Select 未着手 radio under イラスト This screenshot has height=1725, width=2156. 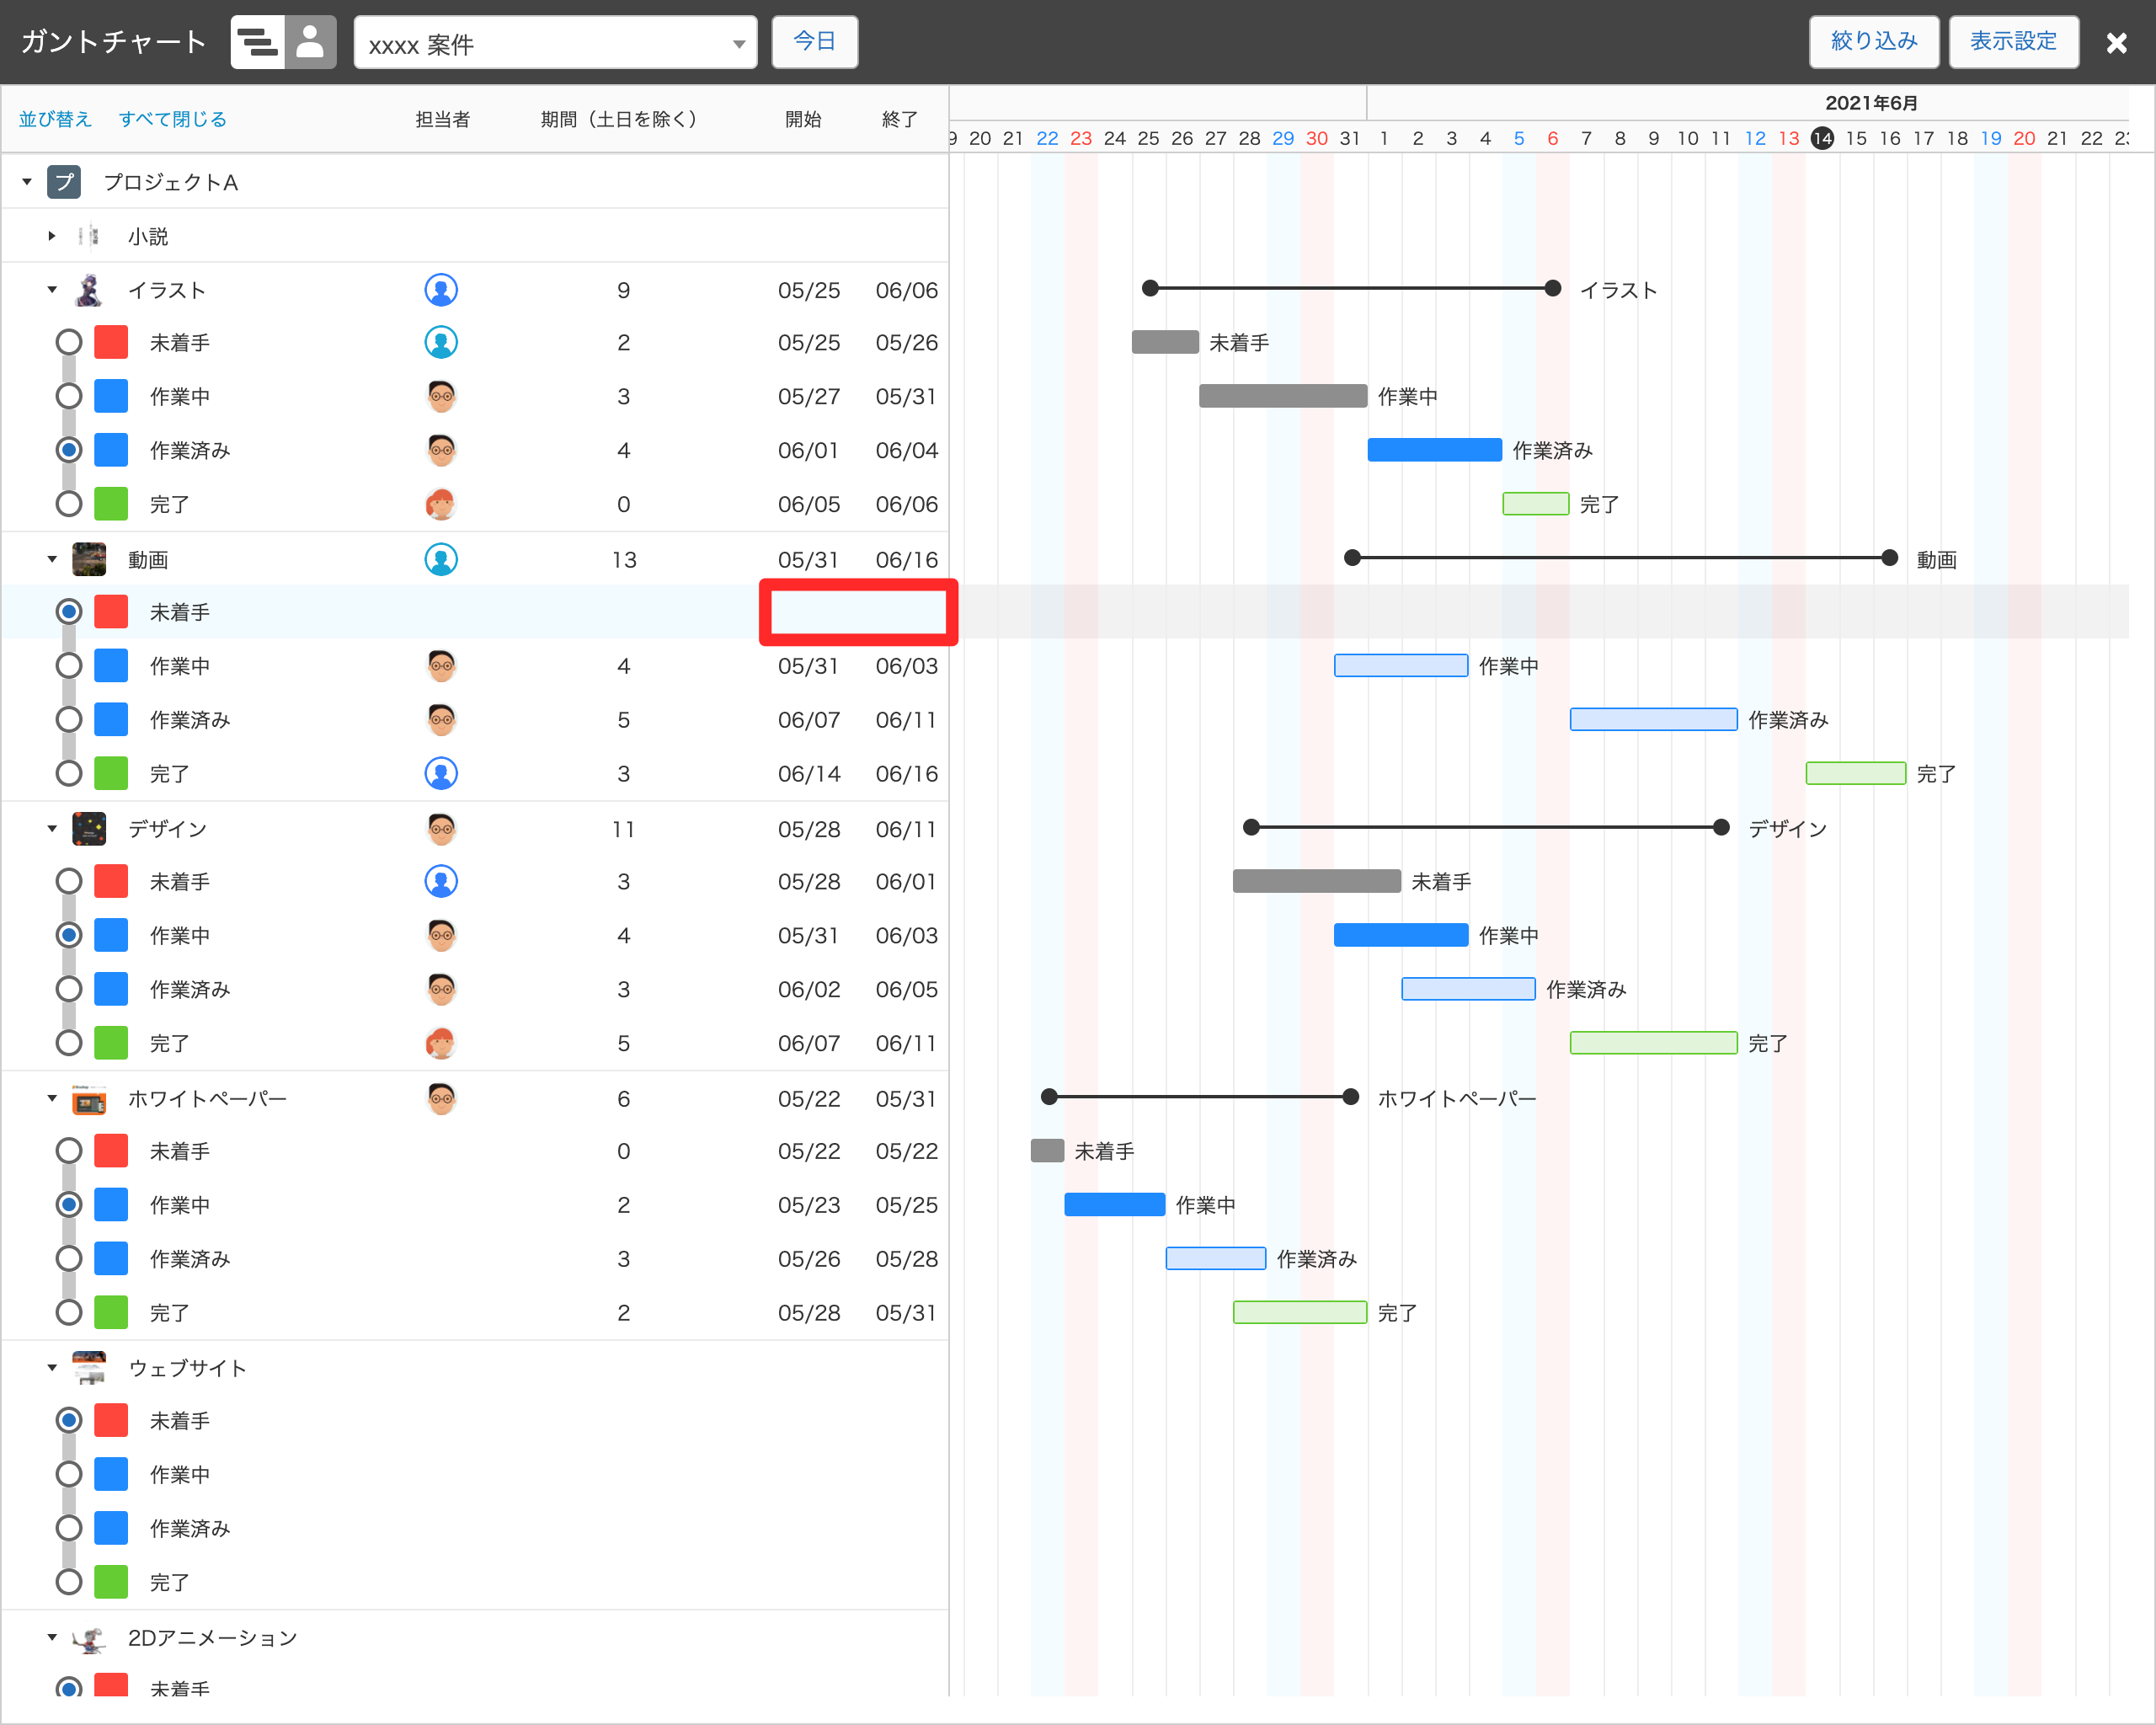pyautogui.click(x=69, y=342)
